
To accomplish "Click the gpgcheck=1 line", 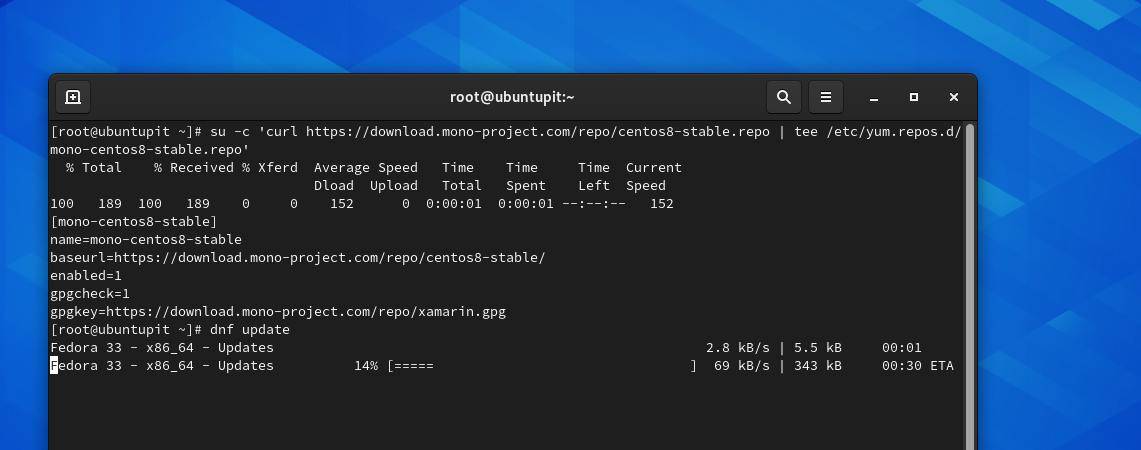I will coord(90,294).
